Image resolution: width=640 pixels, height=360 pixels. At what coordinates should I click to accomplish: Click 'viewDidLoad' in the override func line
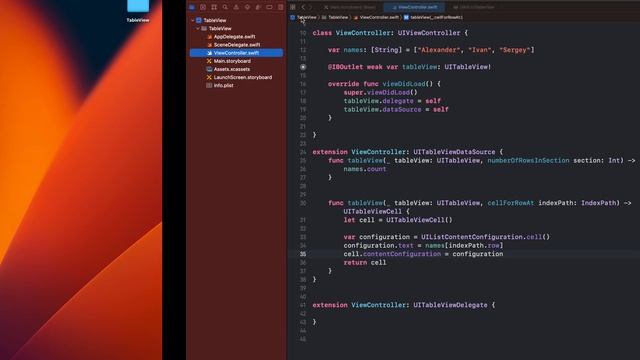point(404,84)
